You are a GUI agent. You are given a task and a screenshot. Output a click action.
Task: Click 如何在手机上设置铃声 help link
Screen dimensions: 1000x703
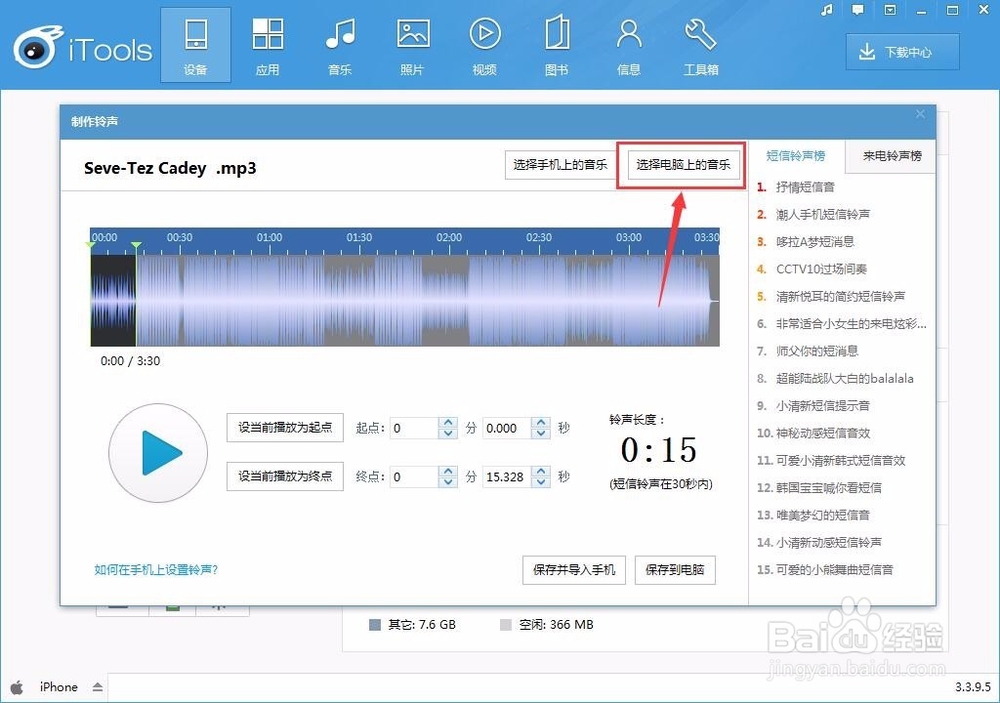pos(155,569)
